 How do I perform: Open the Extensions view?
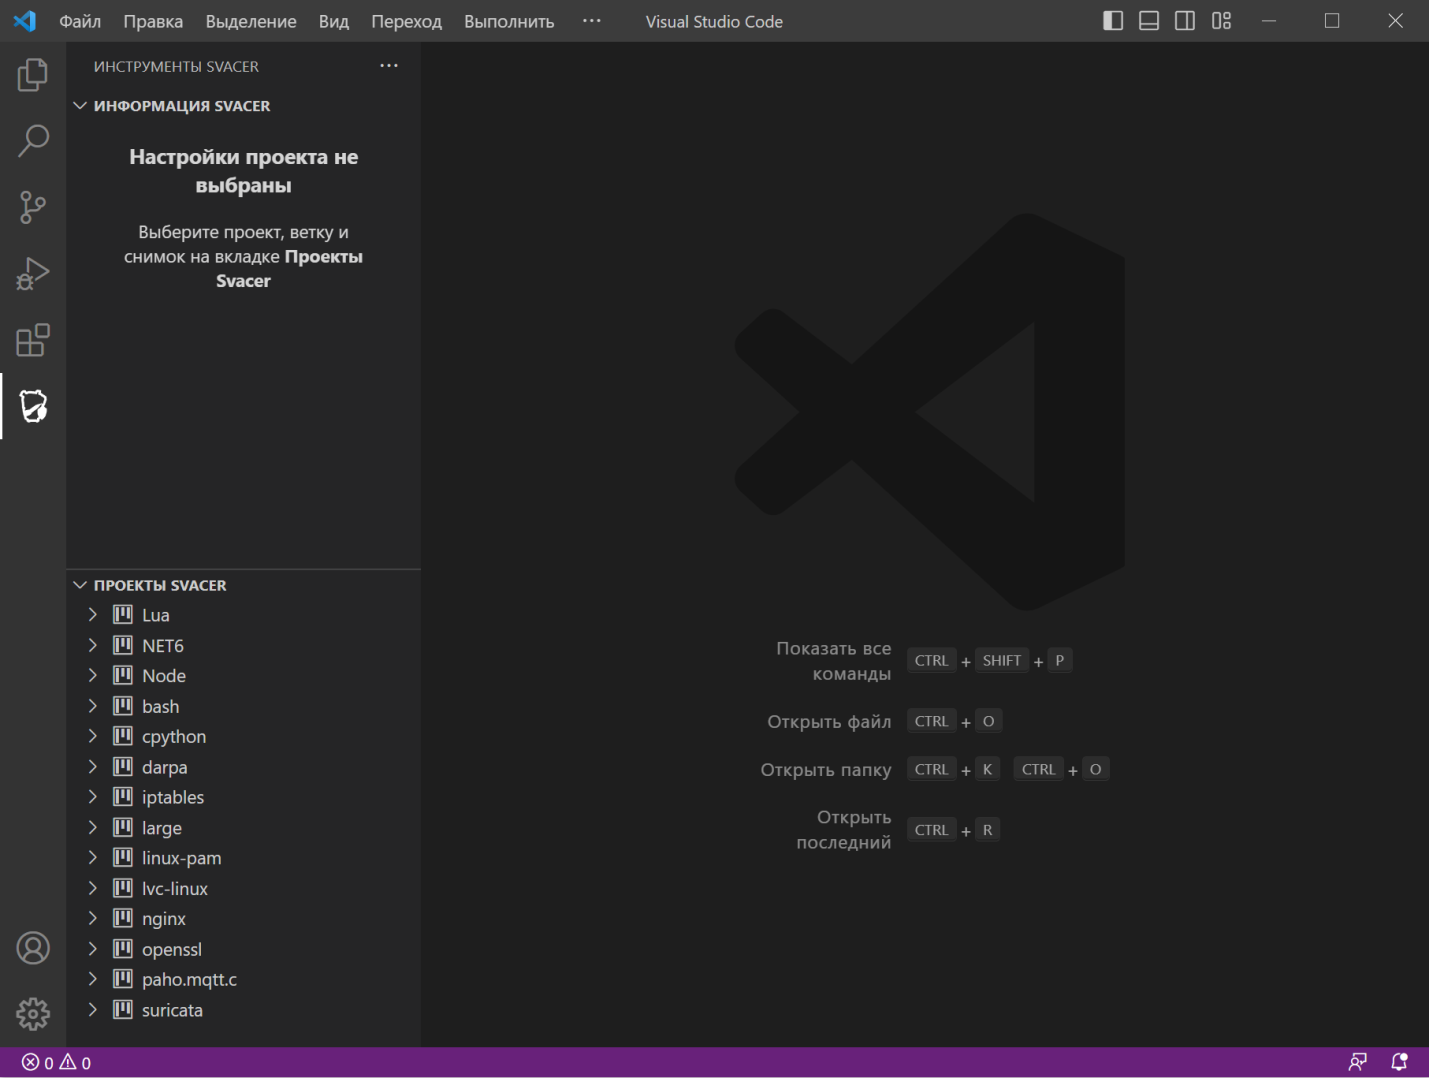pyautogui.click(x=33, y=340)
